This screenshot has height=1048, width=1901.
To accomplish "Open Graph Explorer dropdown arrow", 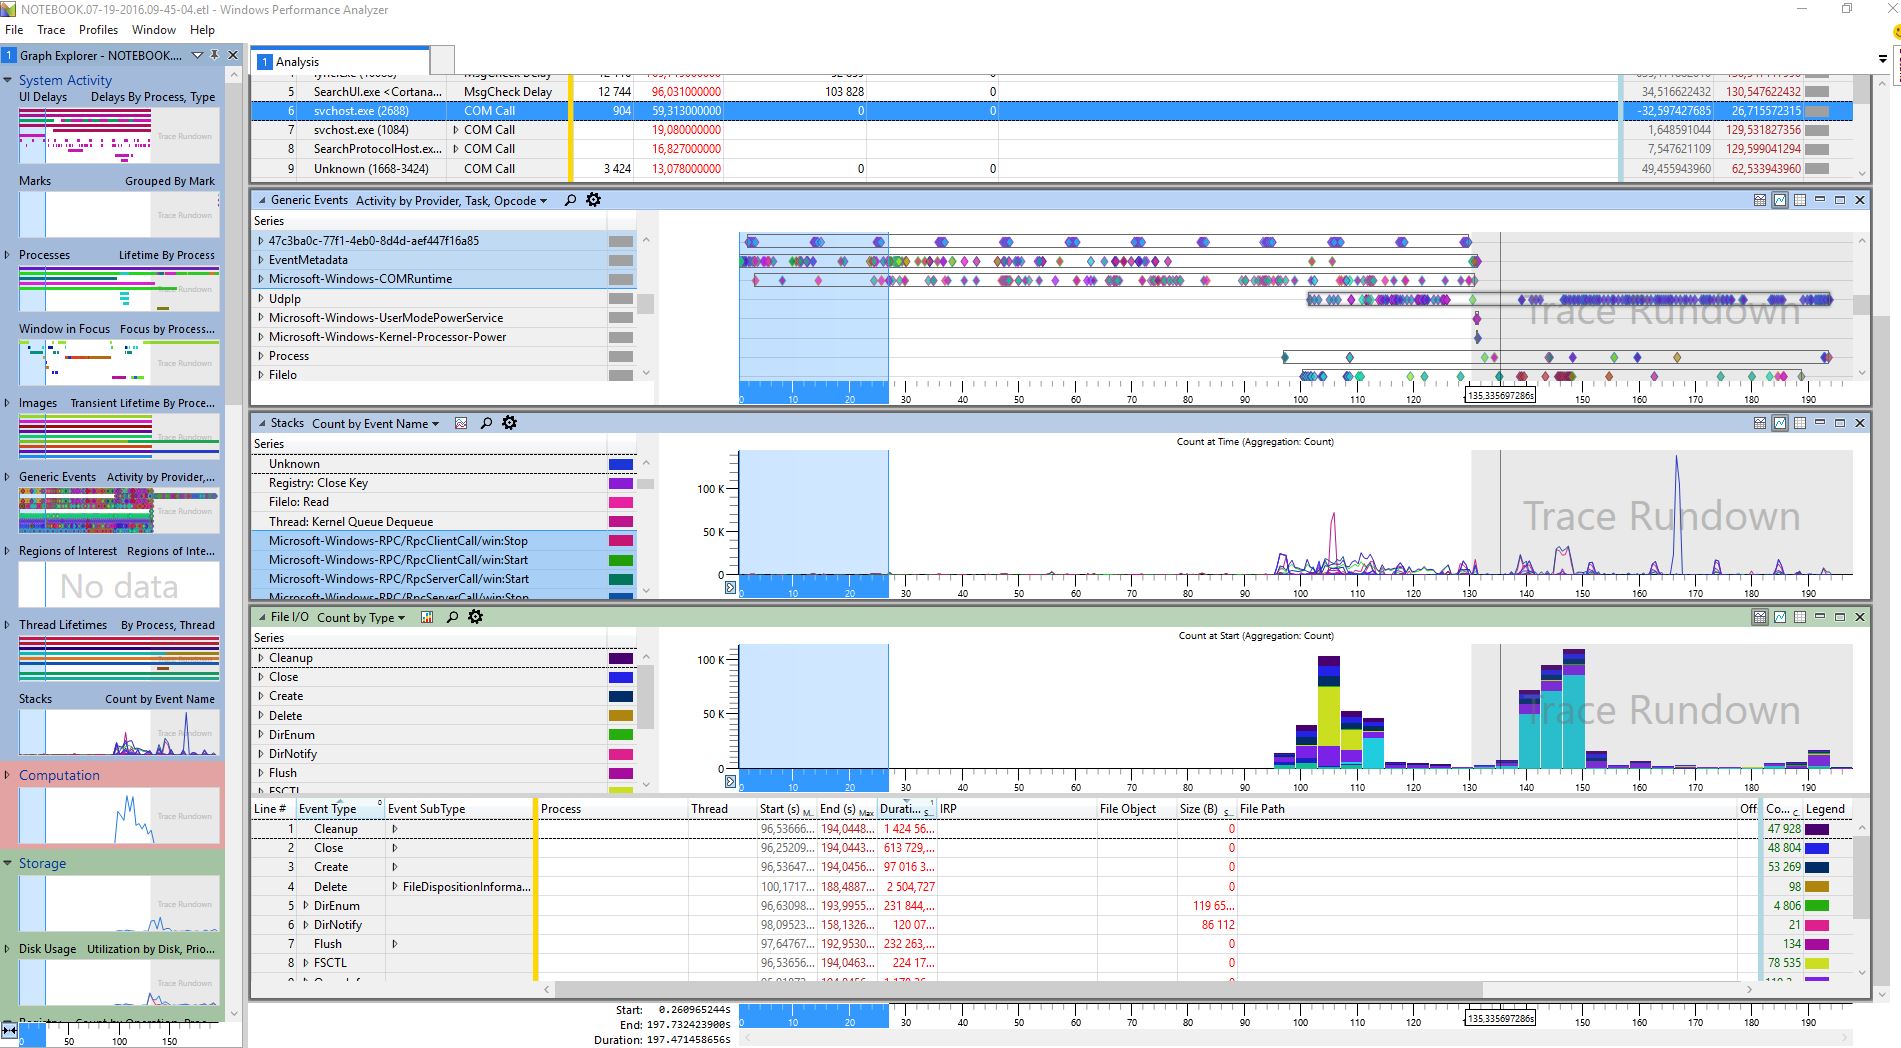I will 197,55.
